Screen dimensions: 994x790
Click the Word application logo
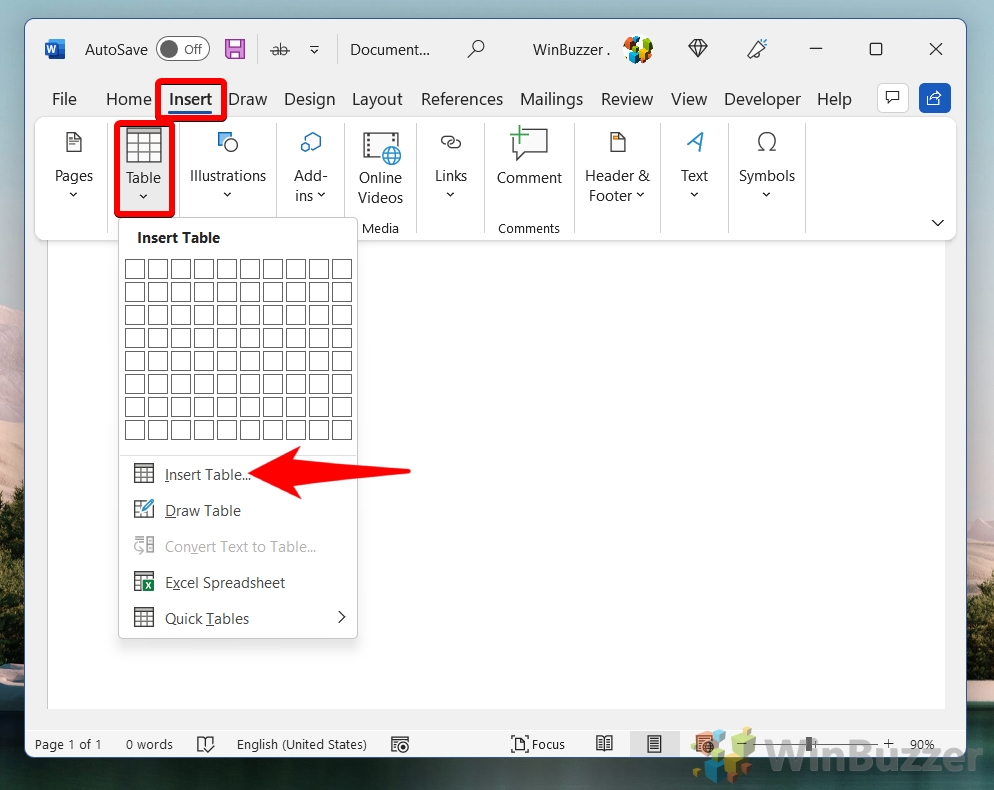click(x=55, y=49)
